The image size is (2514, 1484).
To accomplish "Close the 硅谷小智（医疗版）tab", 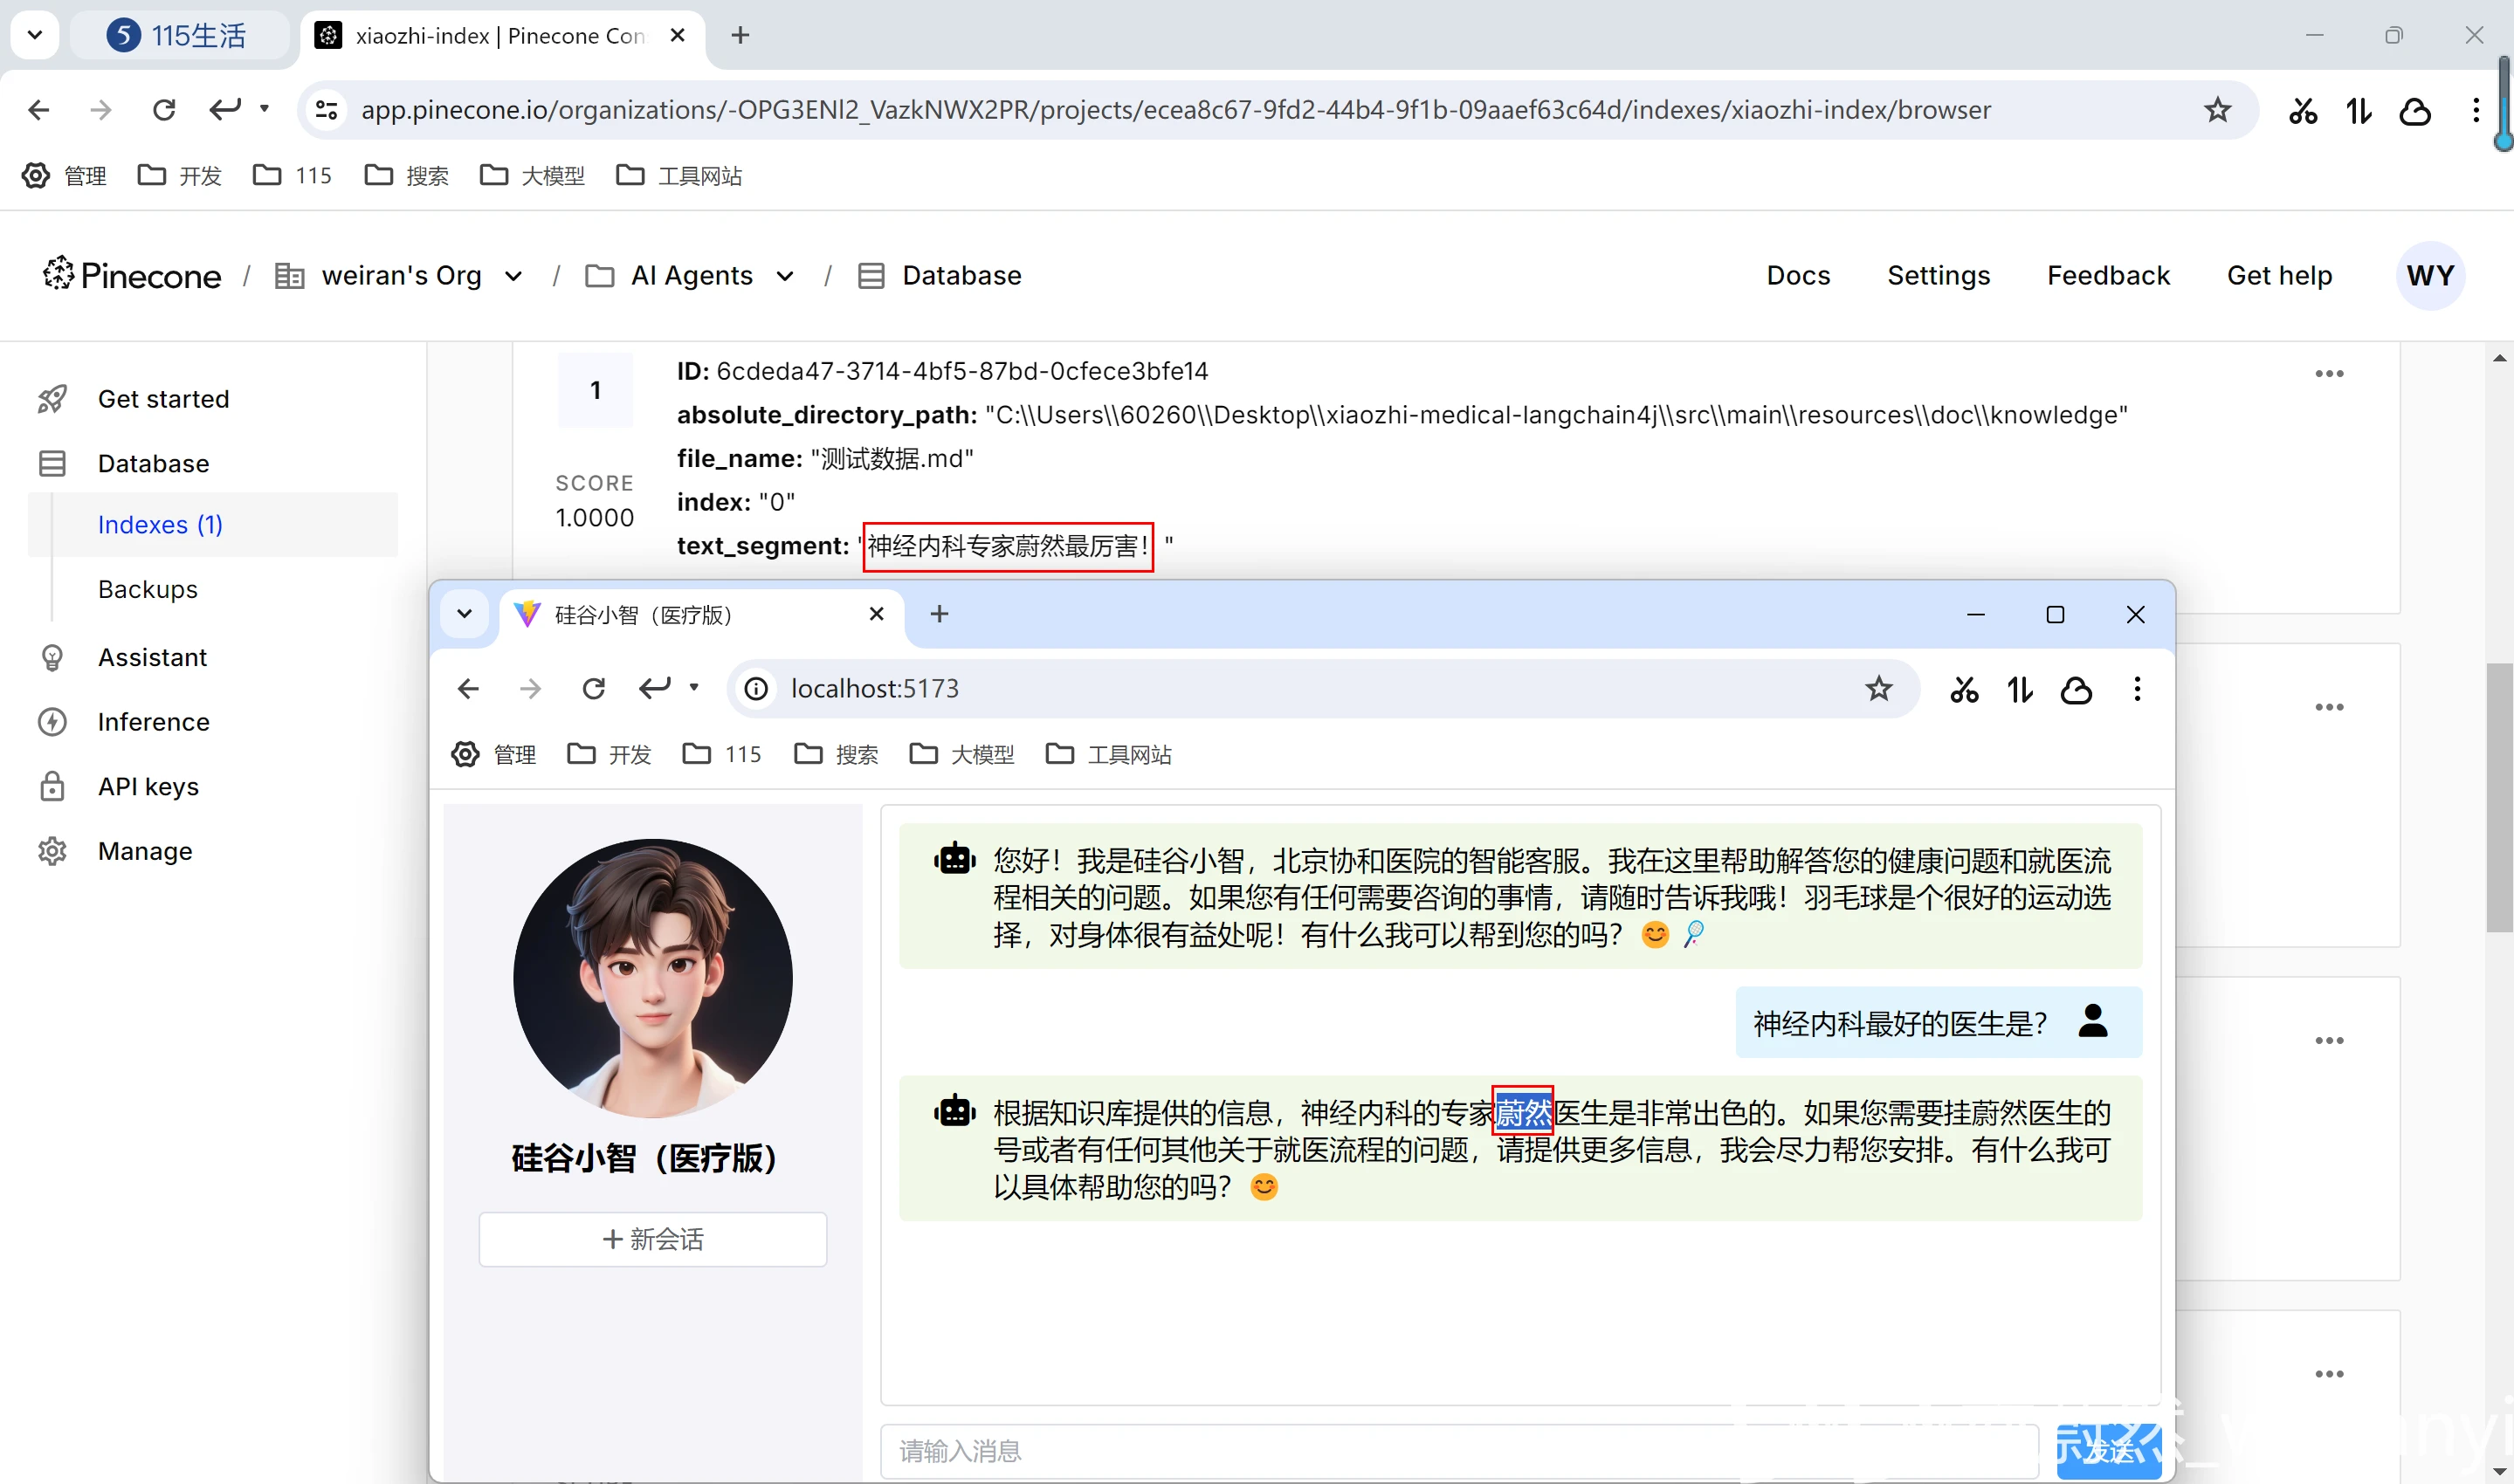I will coord(876,614).
